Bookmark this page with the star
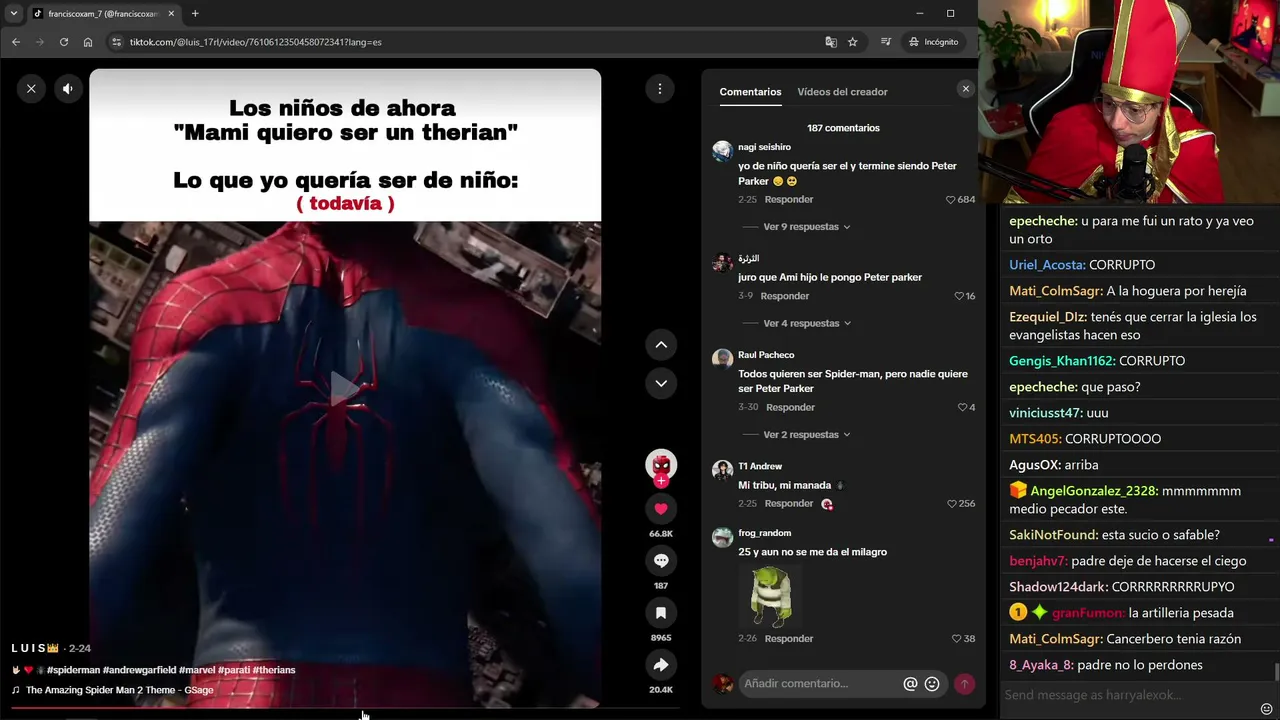 (853, 42)
